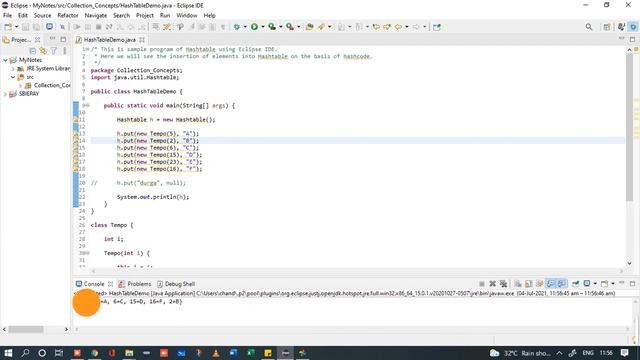The height and width of the screenshot is (360, 640).
Task: Click the Debug bug toolbar icon
Action: (x=237, y=27)
